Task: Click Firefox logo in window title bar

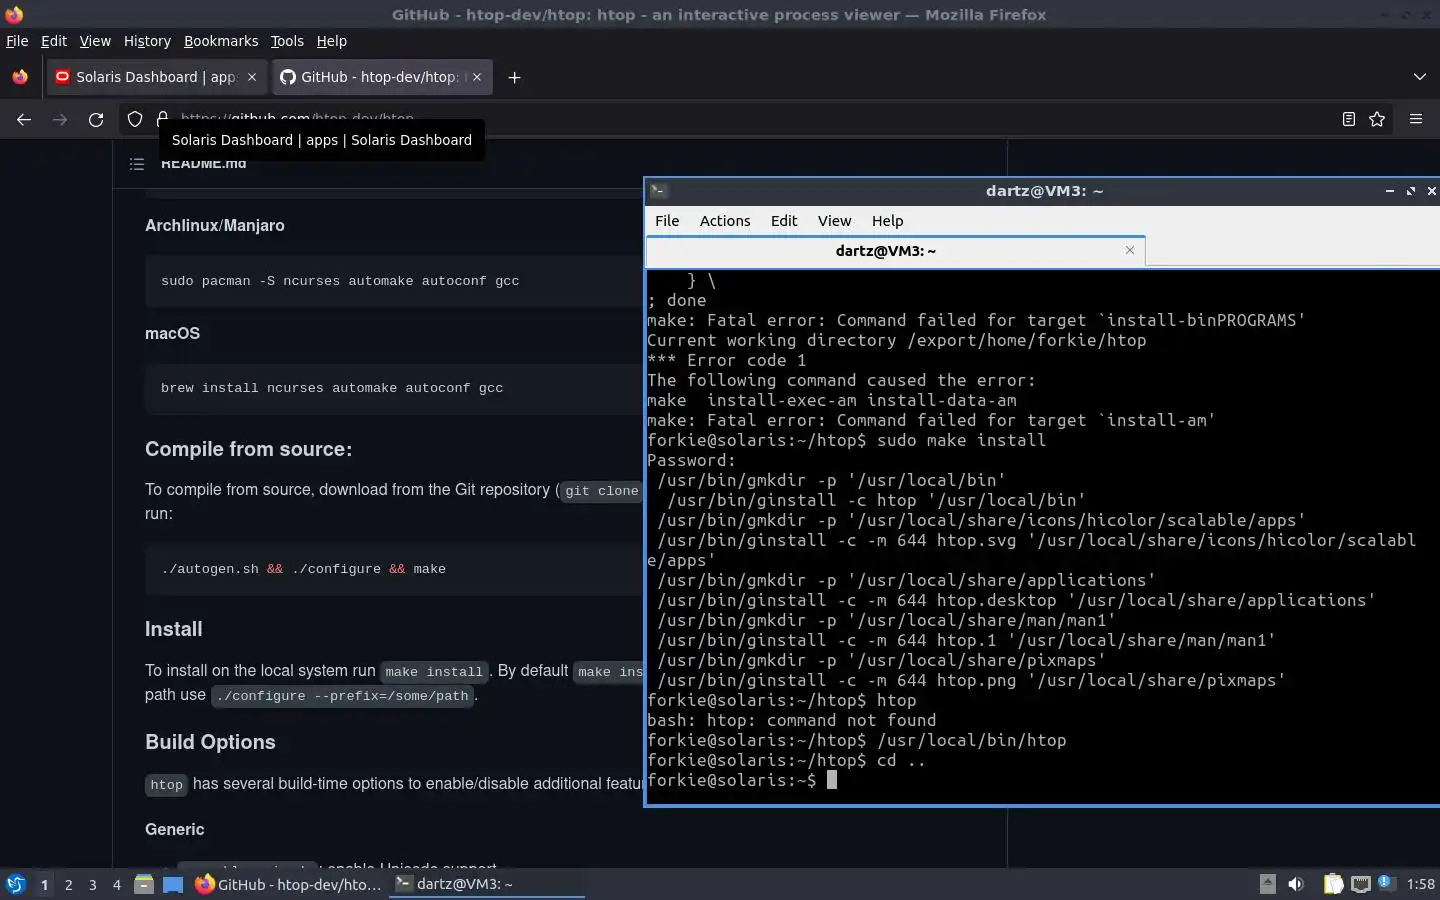Action: (14, 14)
